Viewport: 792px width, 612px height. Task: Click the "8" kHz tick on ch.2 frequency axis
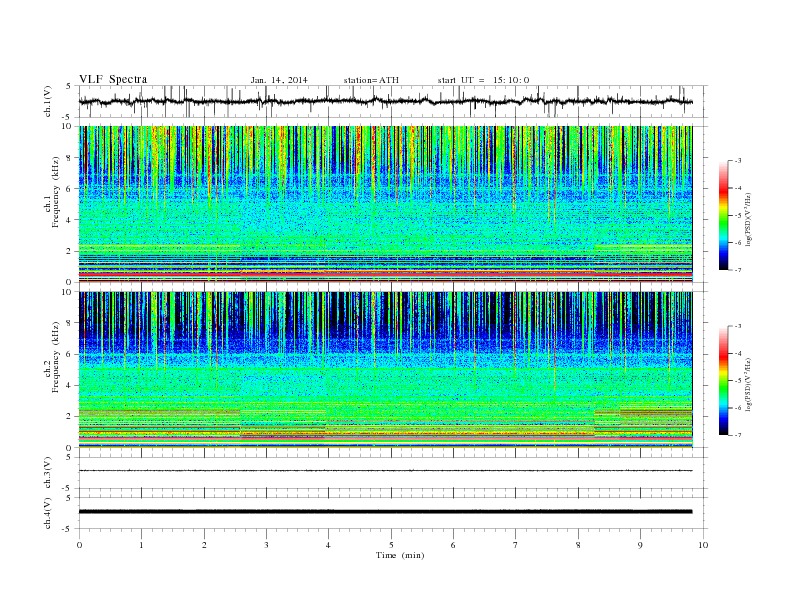[x=70, y=323]
